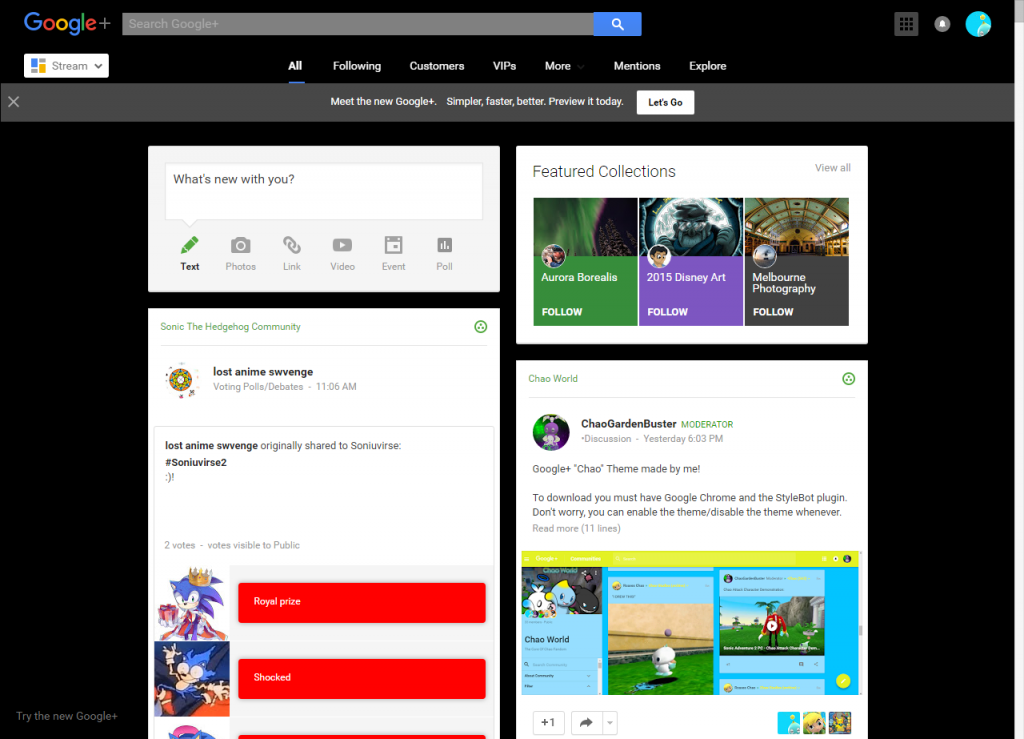Open the Stream navigation dropdown

point(67,66)
